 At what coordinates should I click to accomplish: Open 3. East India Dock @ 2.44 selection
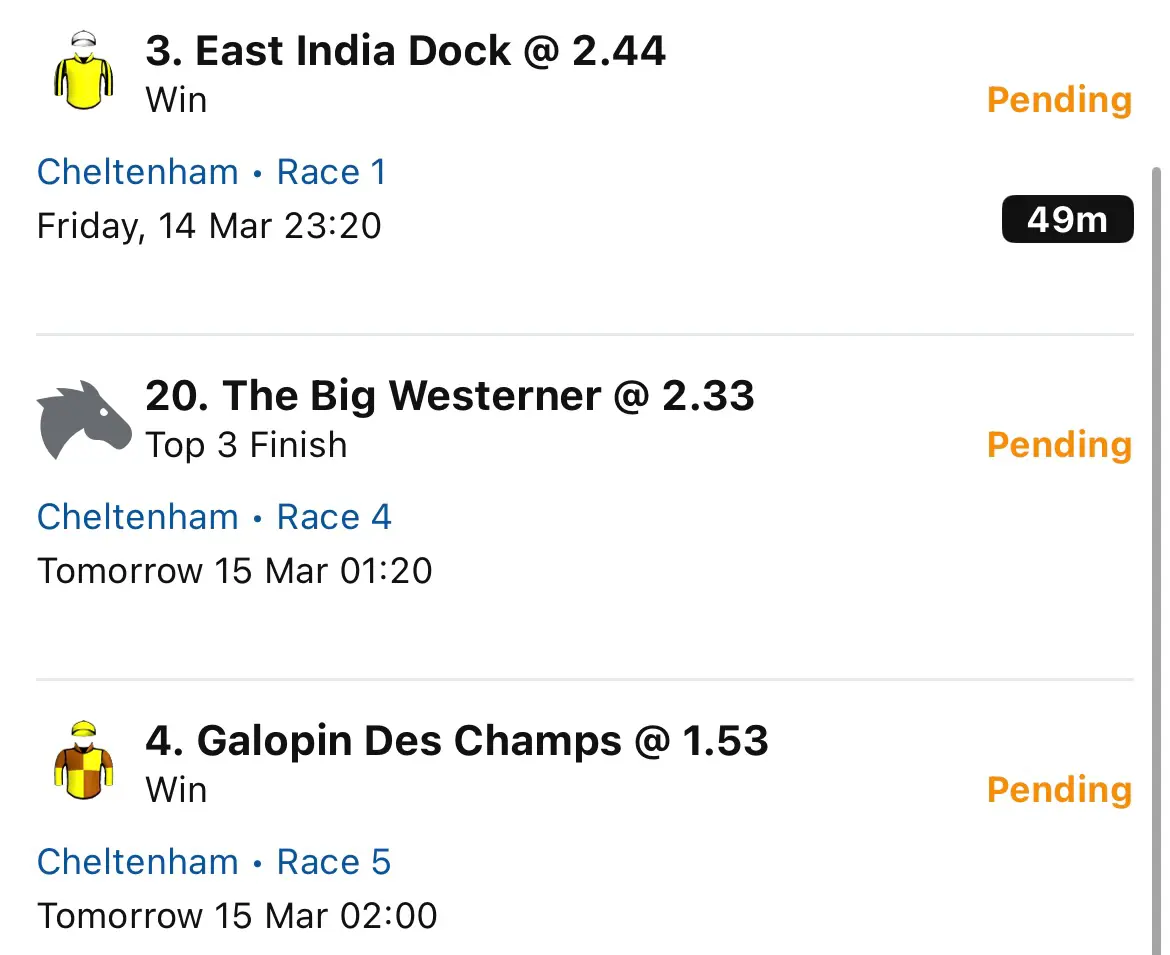405,51
